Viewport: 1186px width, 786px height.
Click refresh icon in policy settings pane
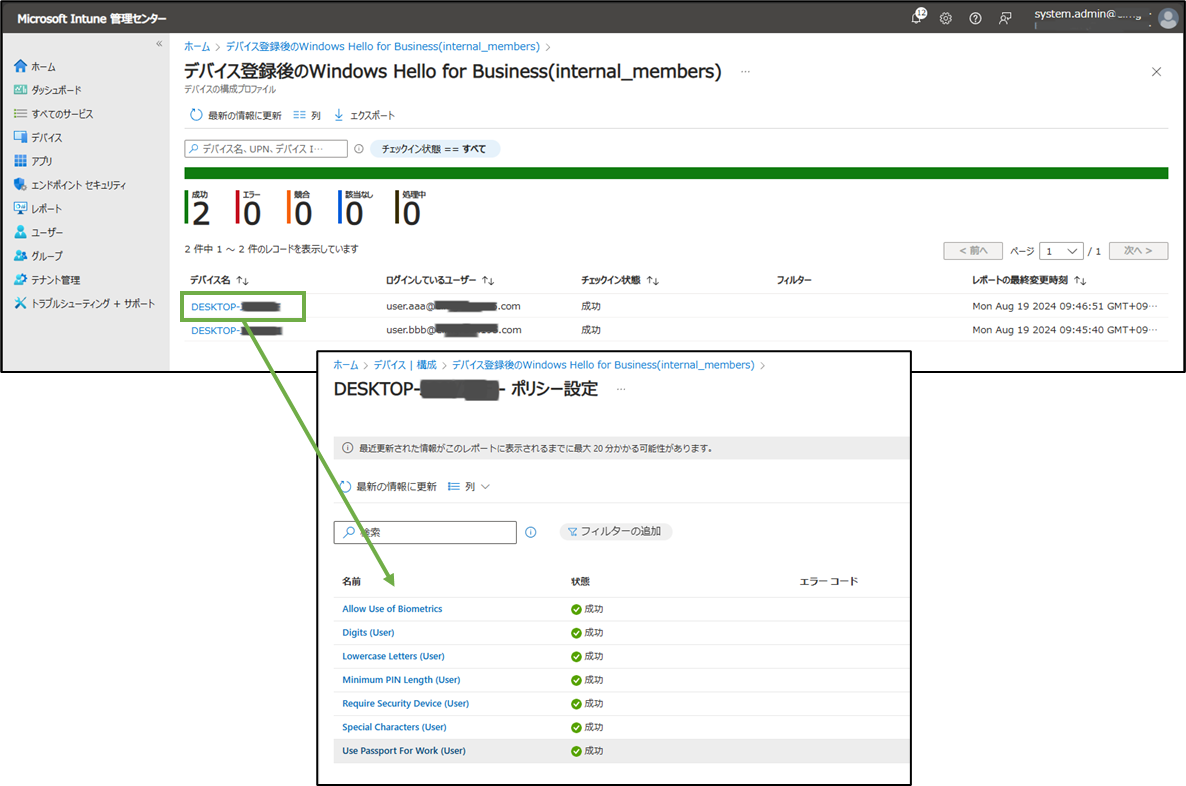coord(345,486)
